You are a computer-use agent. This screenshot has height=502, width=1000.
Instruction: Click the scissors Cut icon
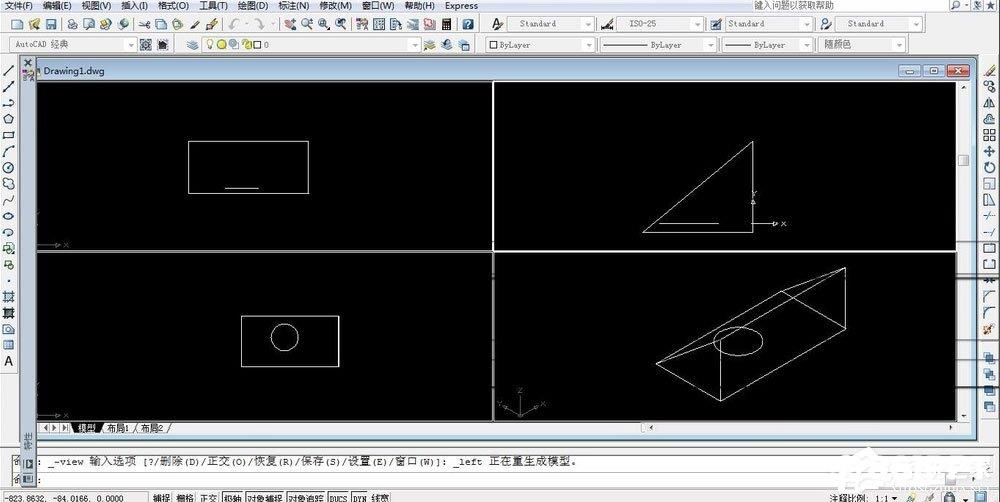tap(145, 24)
